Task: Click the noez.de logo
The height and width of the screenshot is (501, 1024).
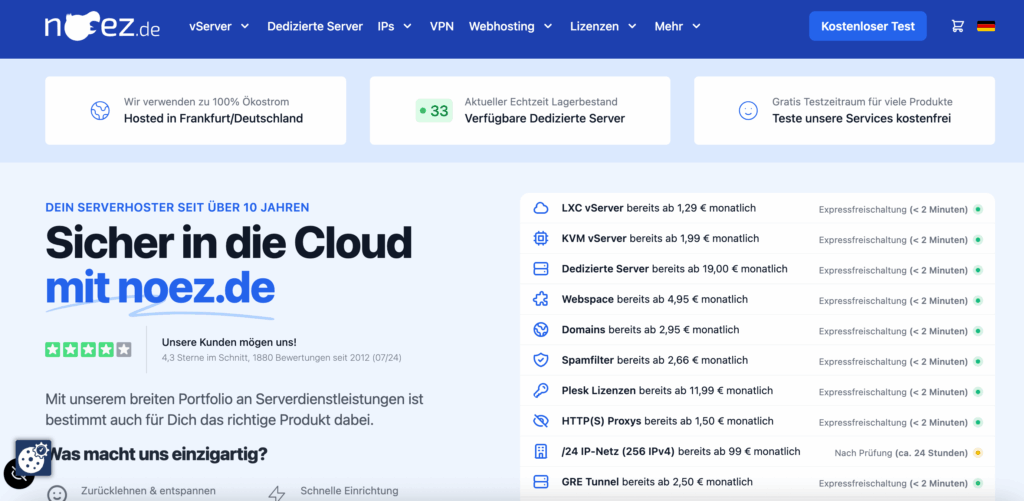Action: tap(103, 27)
